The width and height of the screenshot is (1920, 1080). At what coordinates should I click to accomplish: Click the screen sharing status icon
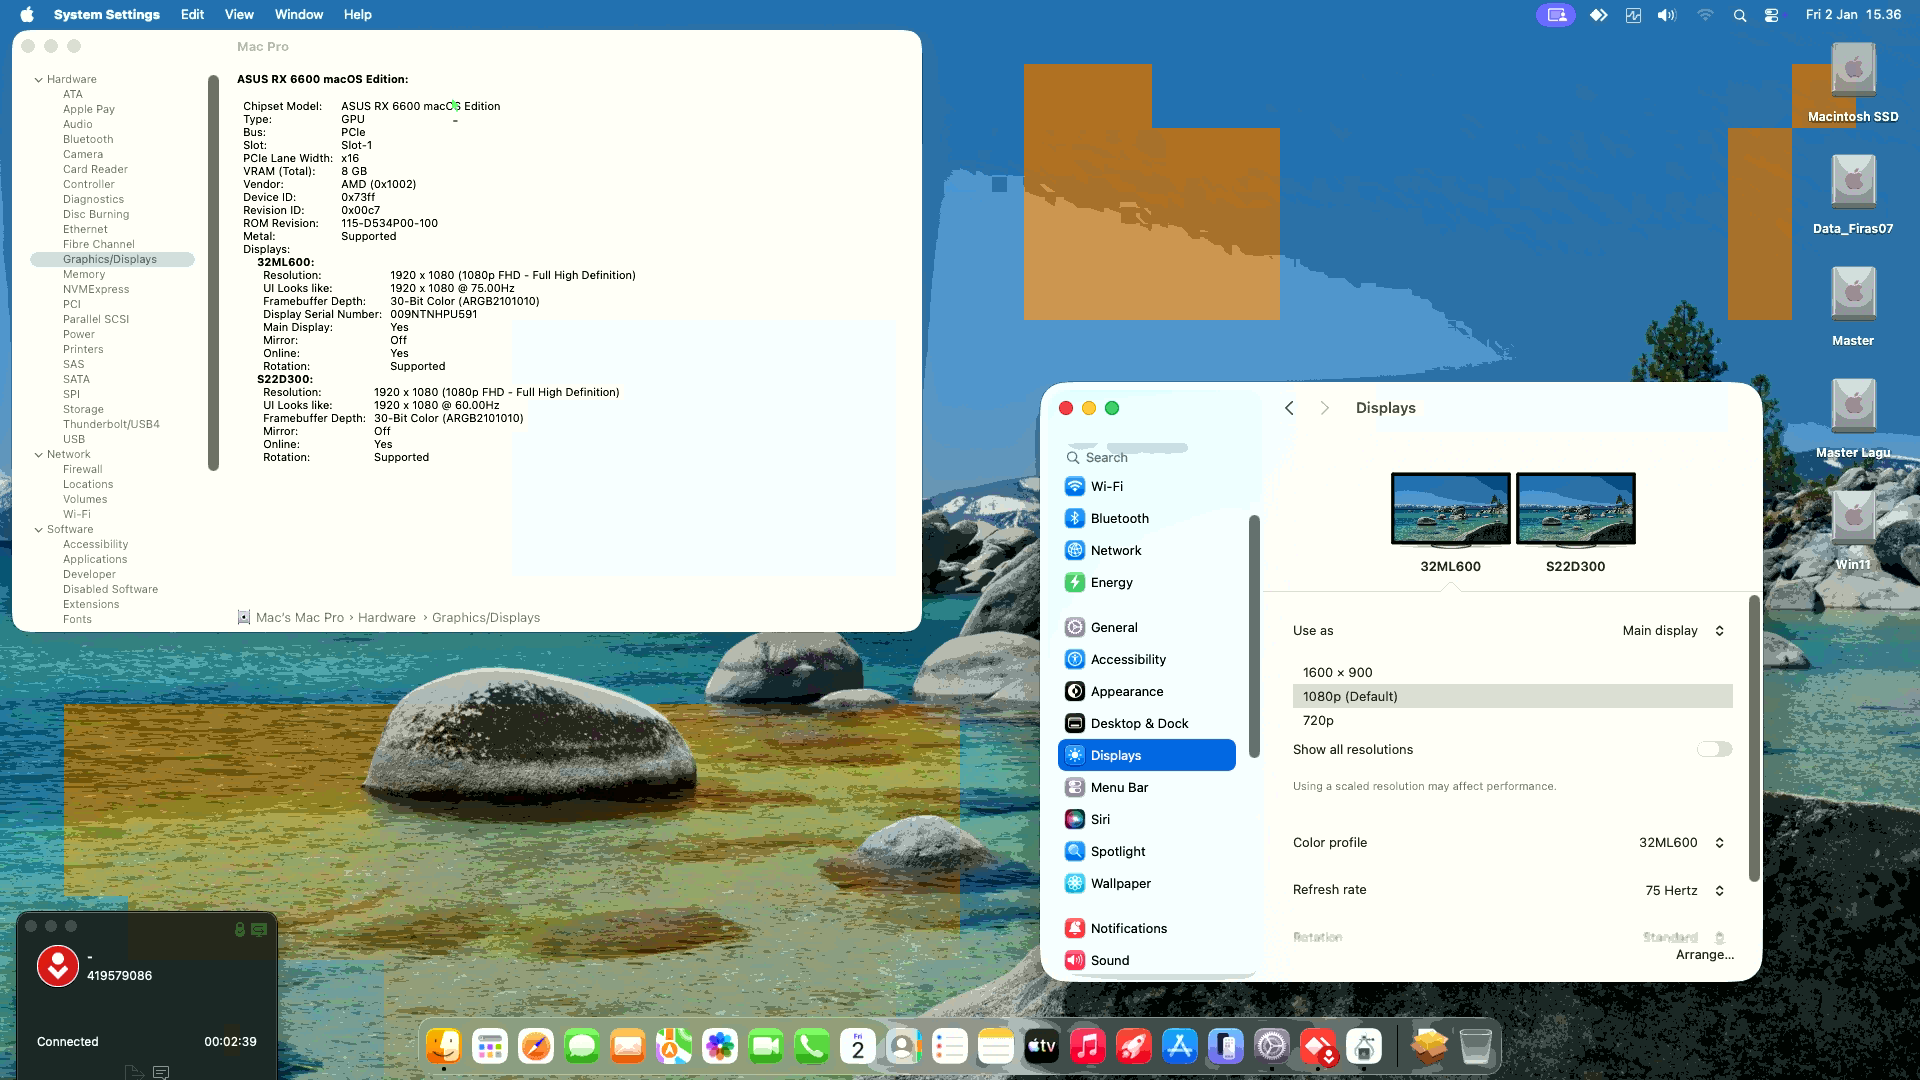[x=1556, y=15]
